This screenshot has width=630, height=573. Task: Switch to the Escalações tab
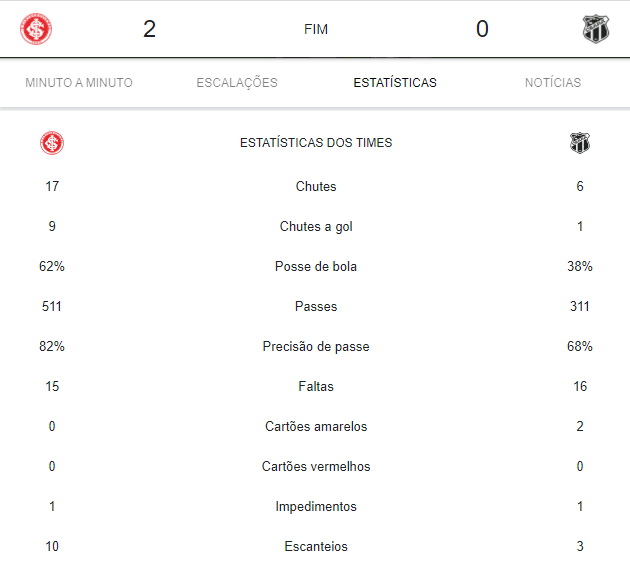point(237,83)
